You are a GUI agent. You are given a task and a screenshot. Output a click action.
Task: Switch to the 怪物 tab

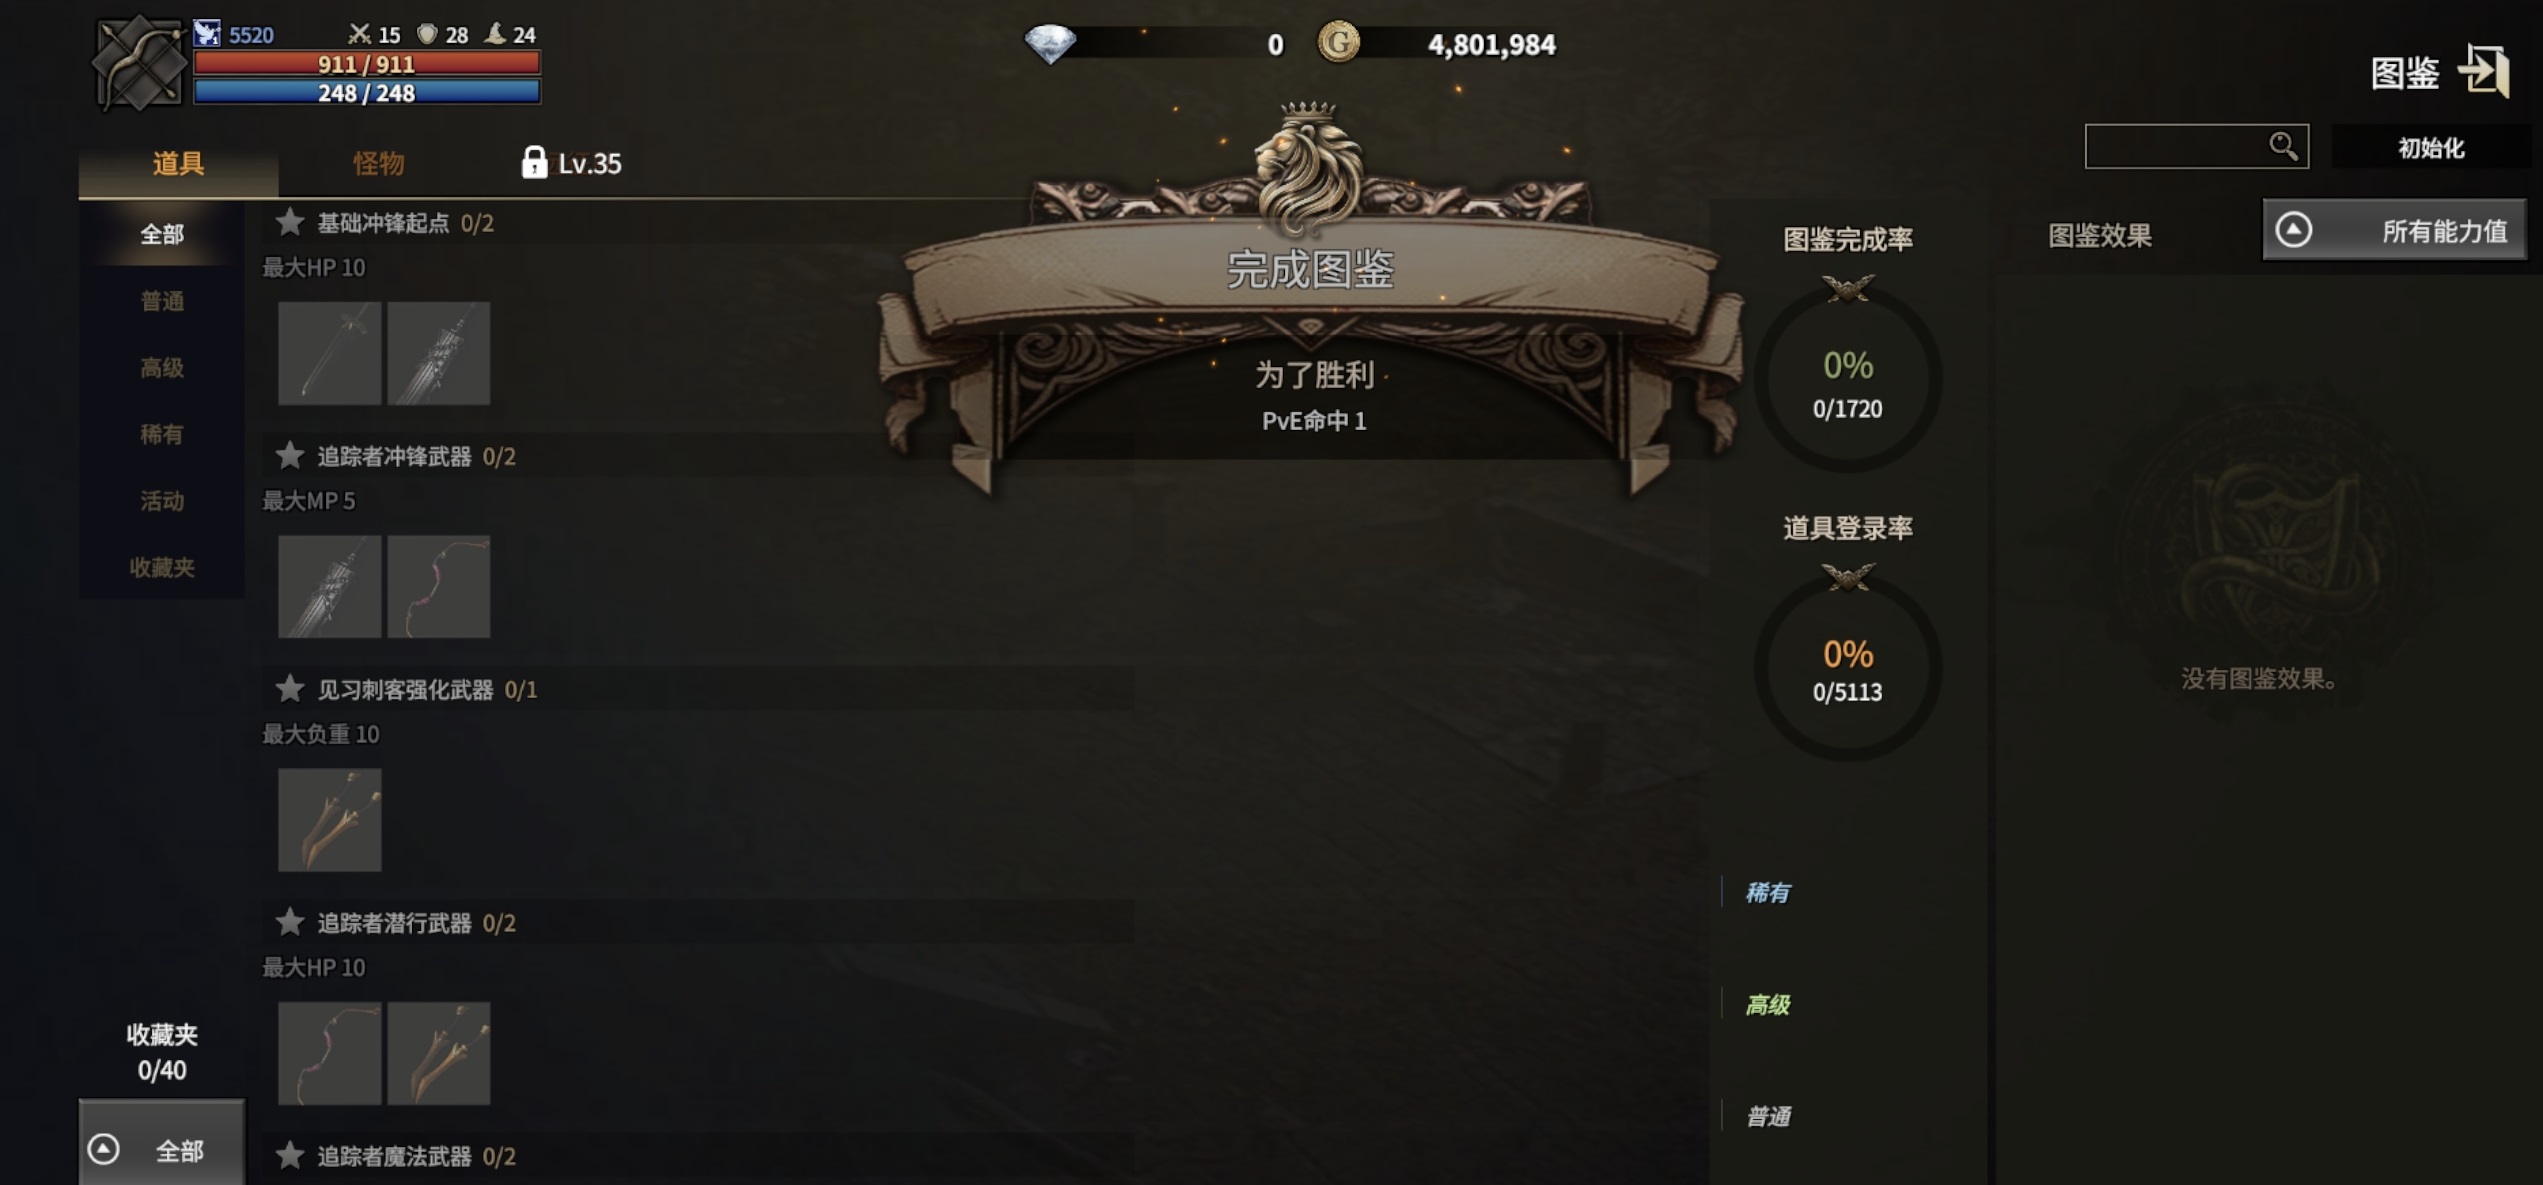click(379, 163)
